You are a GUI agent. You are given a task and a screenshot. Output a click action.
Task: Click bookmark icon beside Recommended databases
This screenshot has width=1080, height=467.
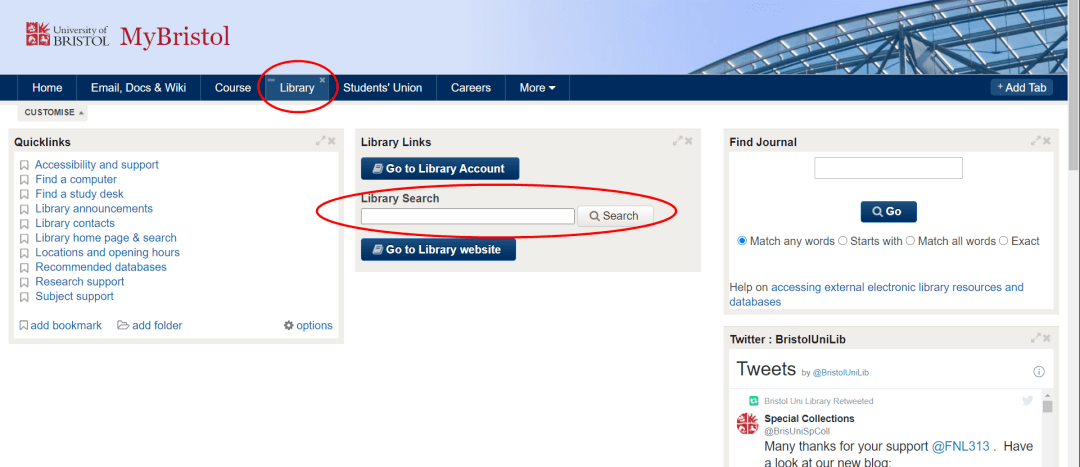[24, 267]
